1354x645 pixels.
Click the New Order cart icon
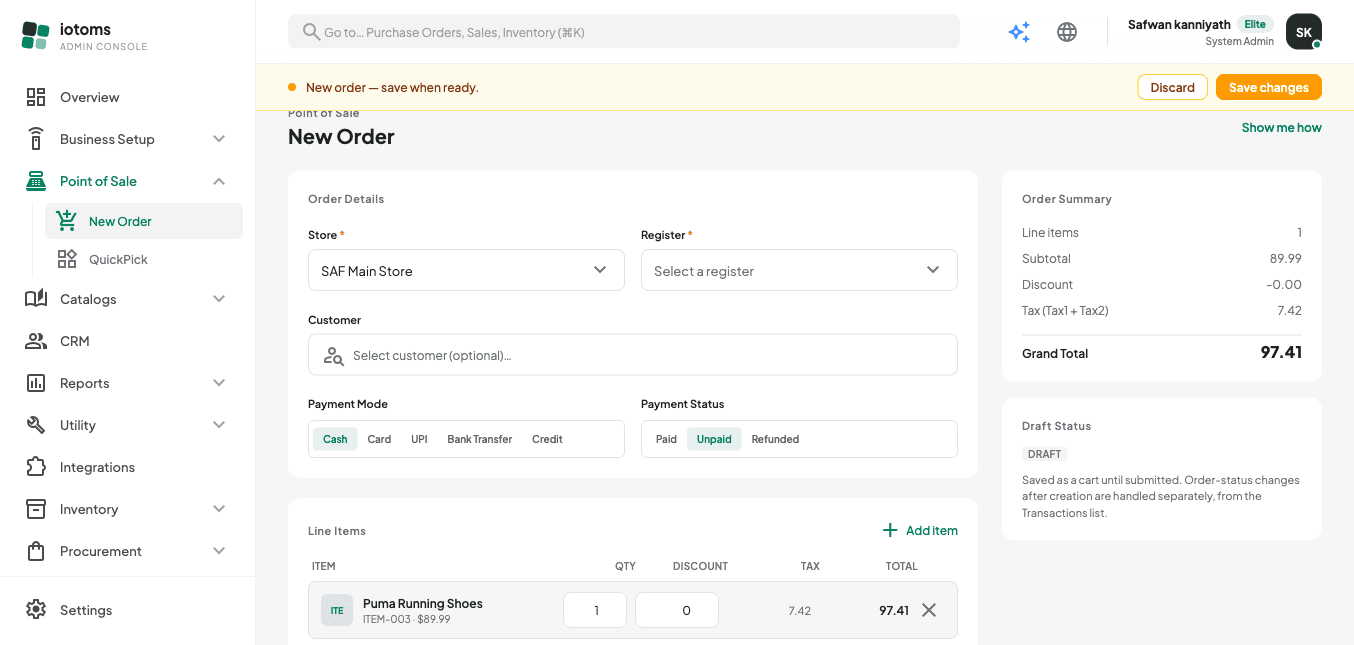[x=67, y=221]
